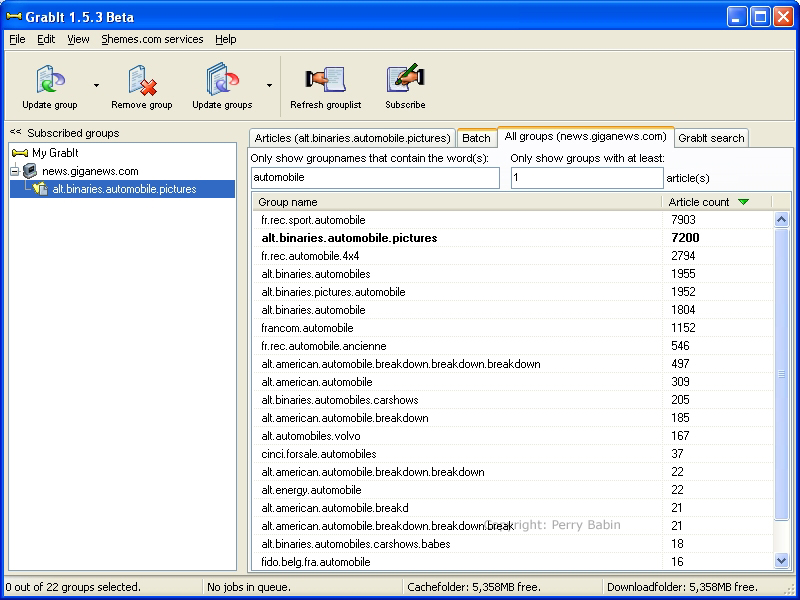This screenshot has width=800, height=600.
Task: Click the Remove group icon
Action: click(142, 80)
